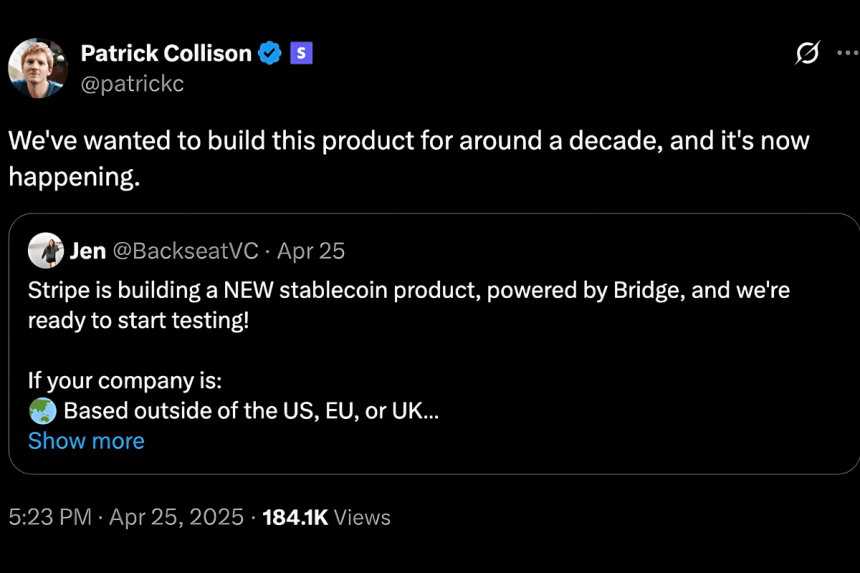Click the globe emoji in quoted tweet
The image size is (860, 573).
[42, 411]
